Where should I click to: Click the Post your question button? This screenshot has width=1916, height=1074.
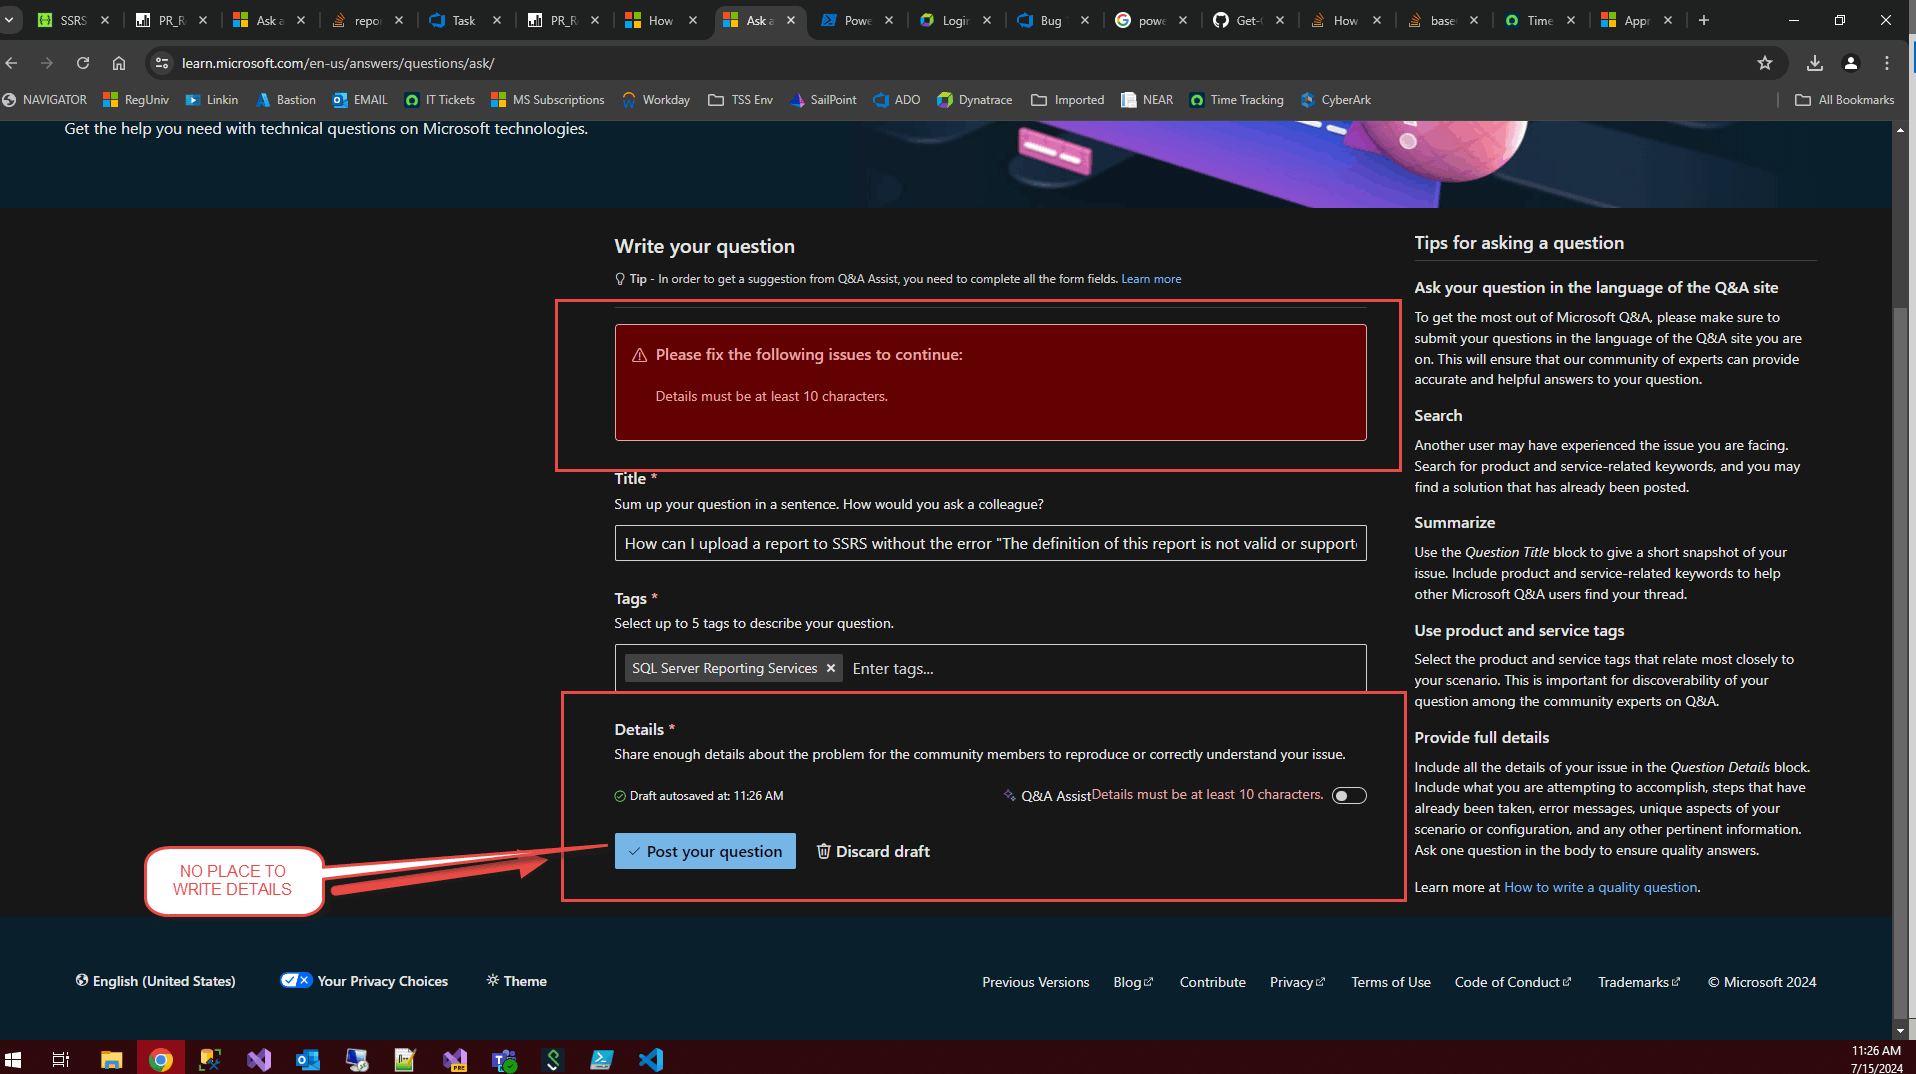704,851
